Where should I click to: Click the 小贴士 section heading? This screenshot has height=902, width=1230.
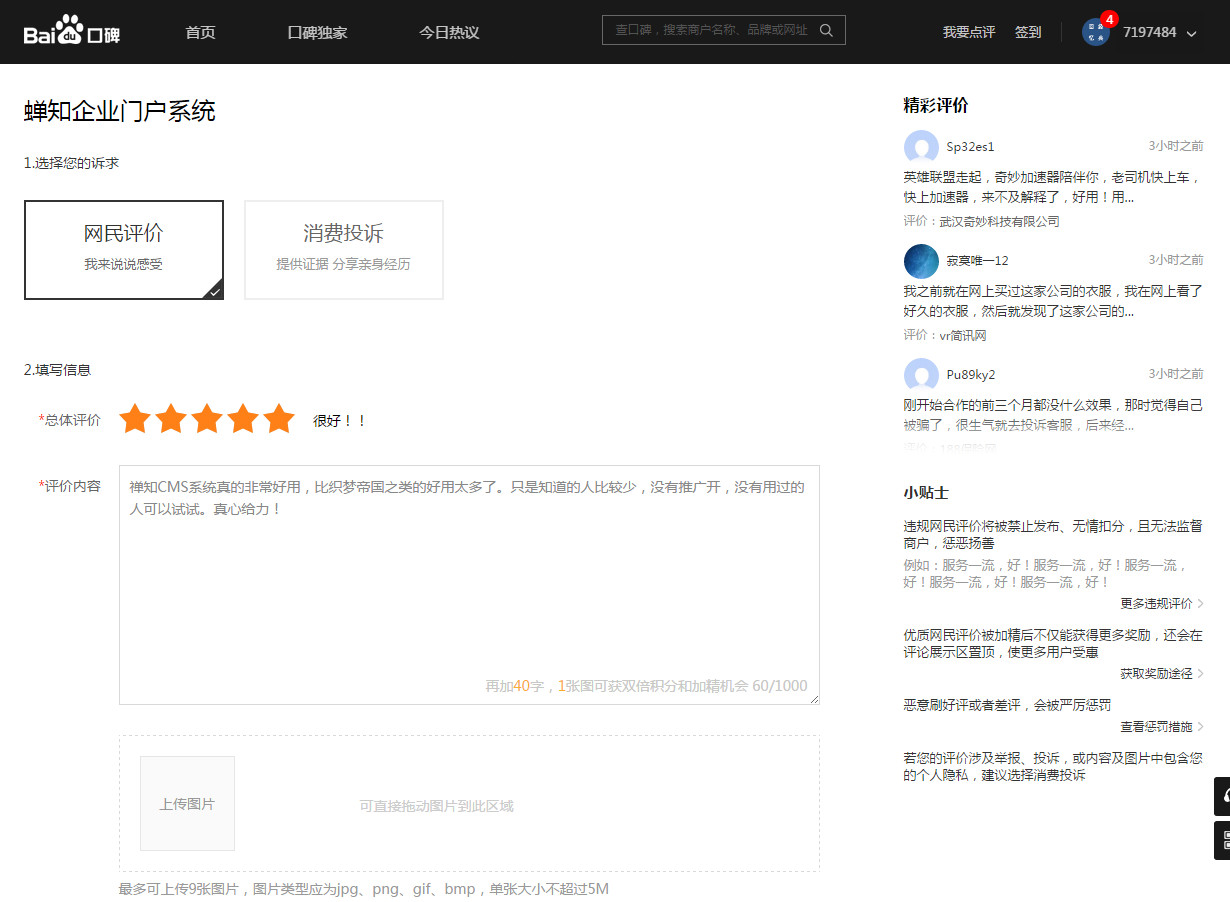[x=926, y=492]
